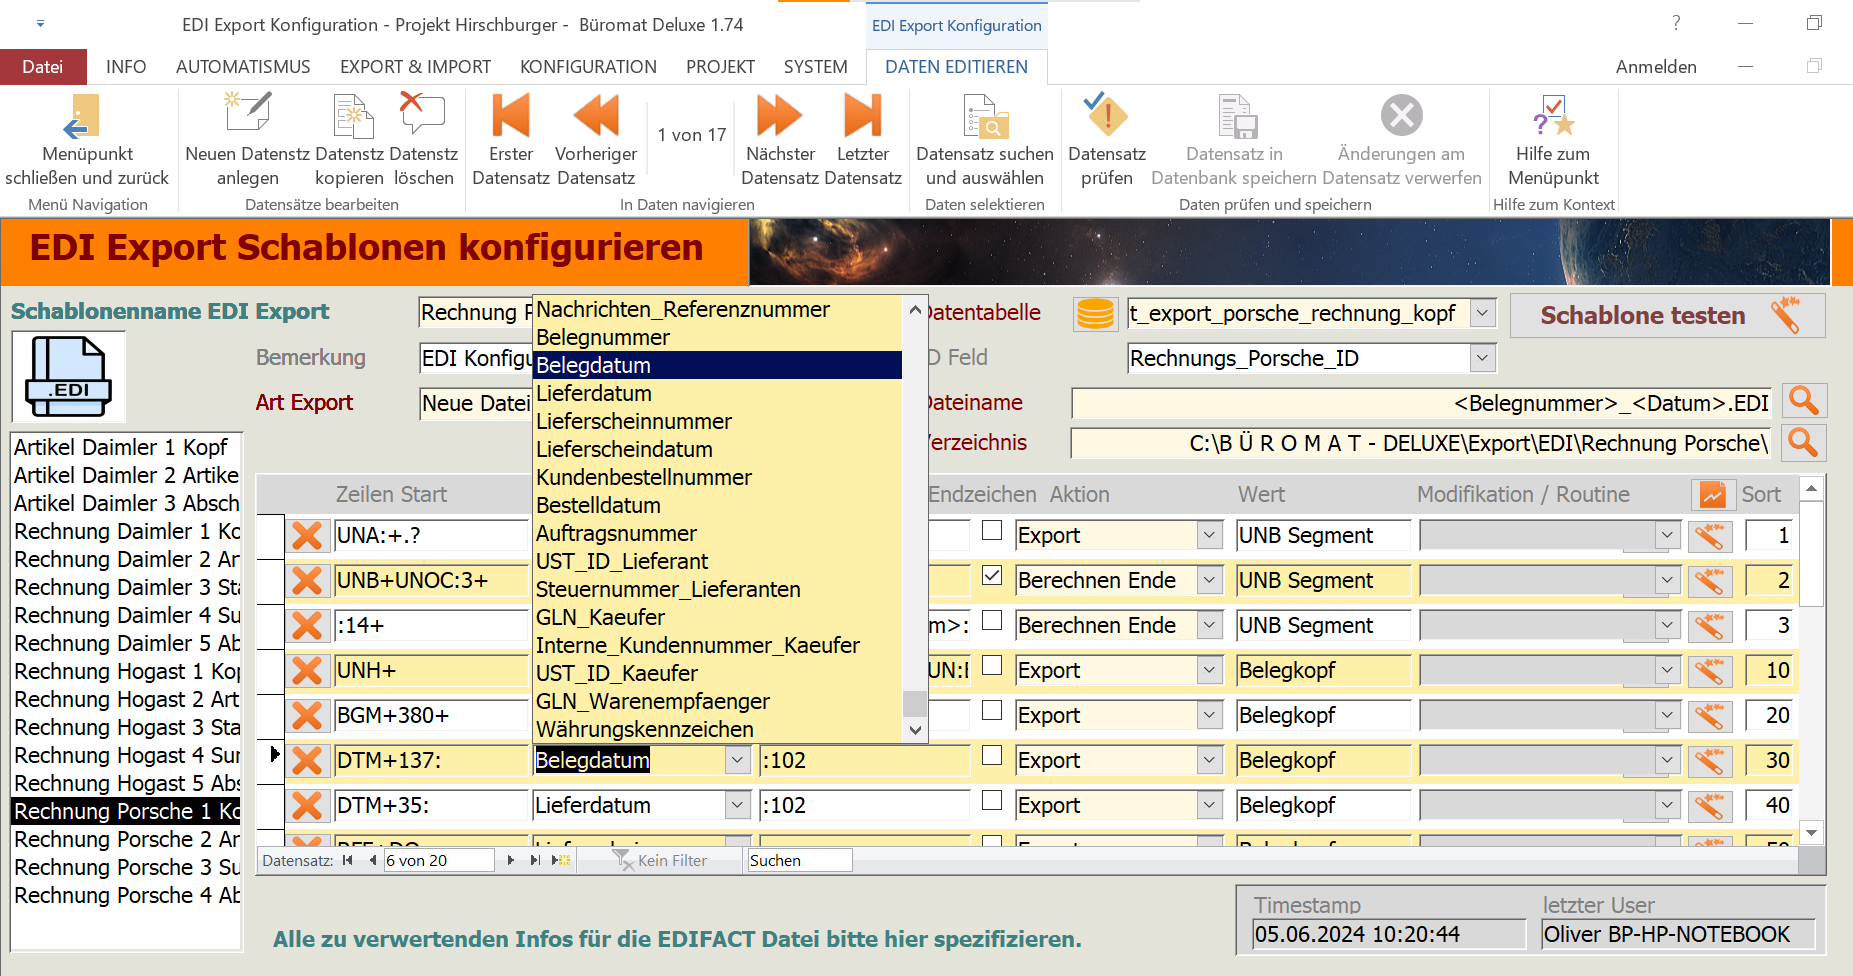This screenshot has width=1853, height=976.
Task: Uncheck the Endzeichen checkbox in the UNB+UNOC:3+ row
Action: tap(992, 576)
